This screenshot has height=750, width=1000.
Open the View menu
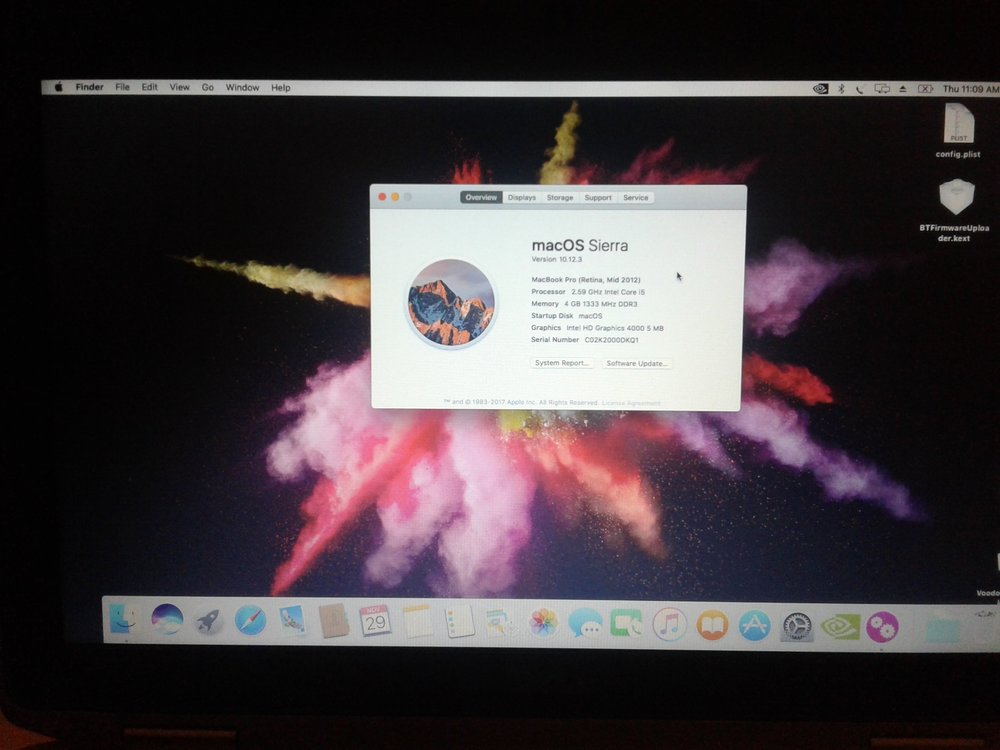tap(179, 87)
